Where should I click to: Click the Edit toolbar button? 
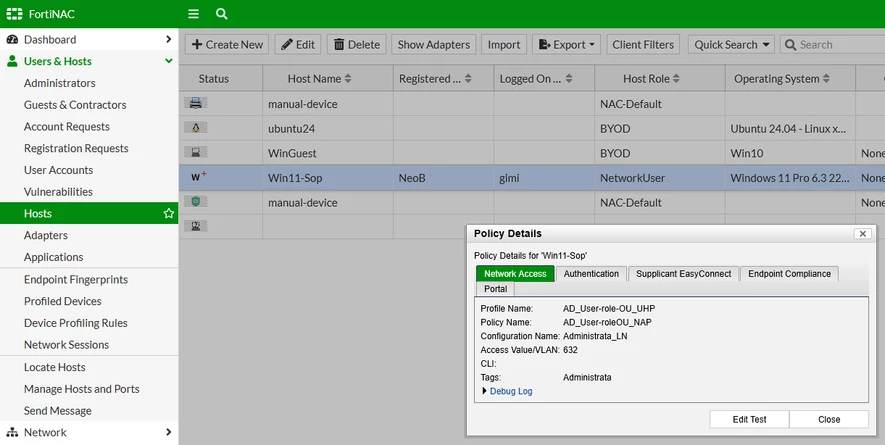pyautogui.click(x=298, y=45)
